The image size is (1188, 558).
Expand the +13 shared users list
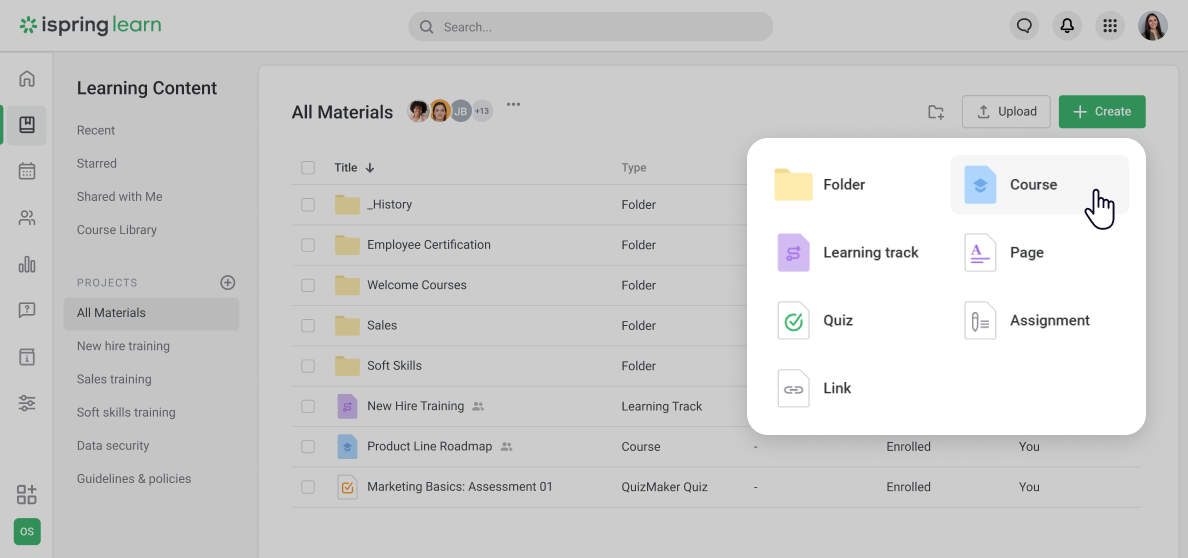tap(482, 111)
